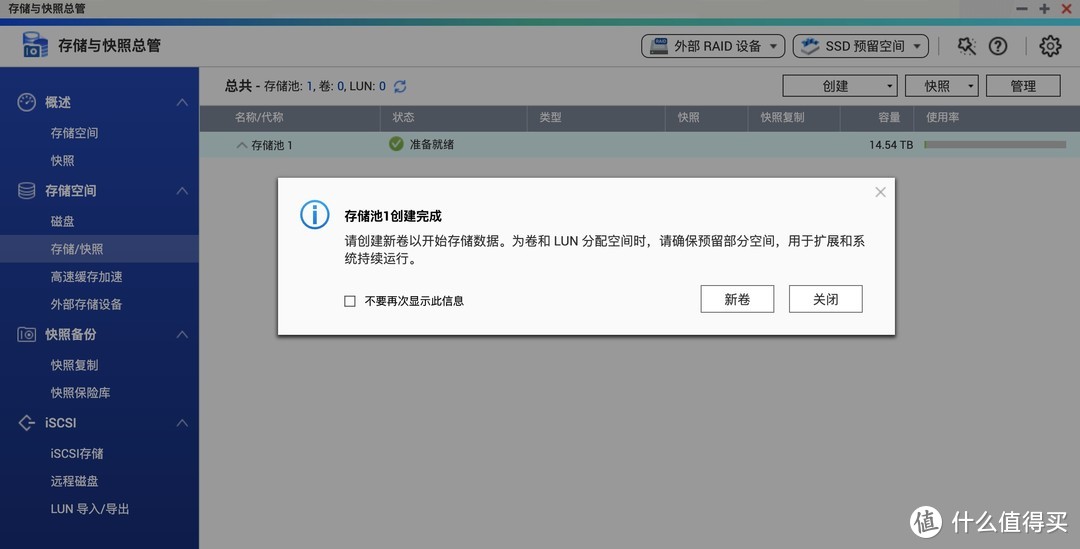Viewport: 1080px width, 549px height.
Task: Click the 状态 column header
Action: pyautogui.click(x=404, y=117)
